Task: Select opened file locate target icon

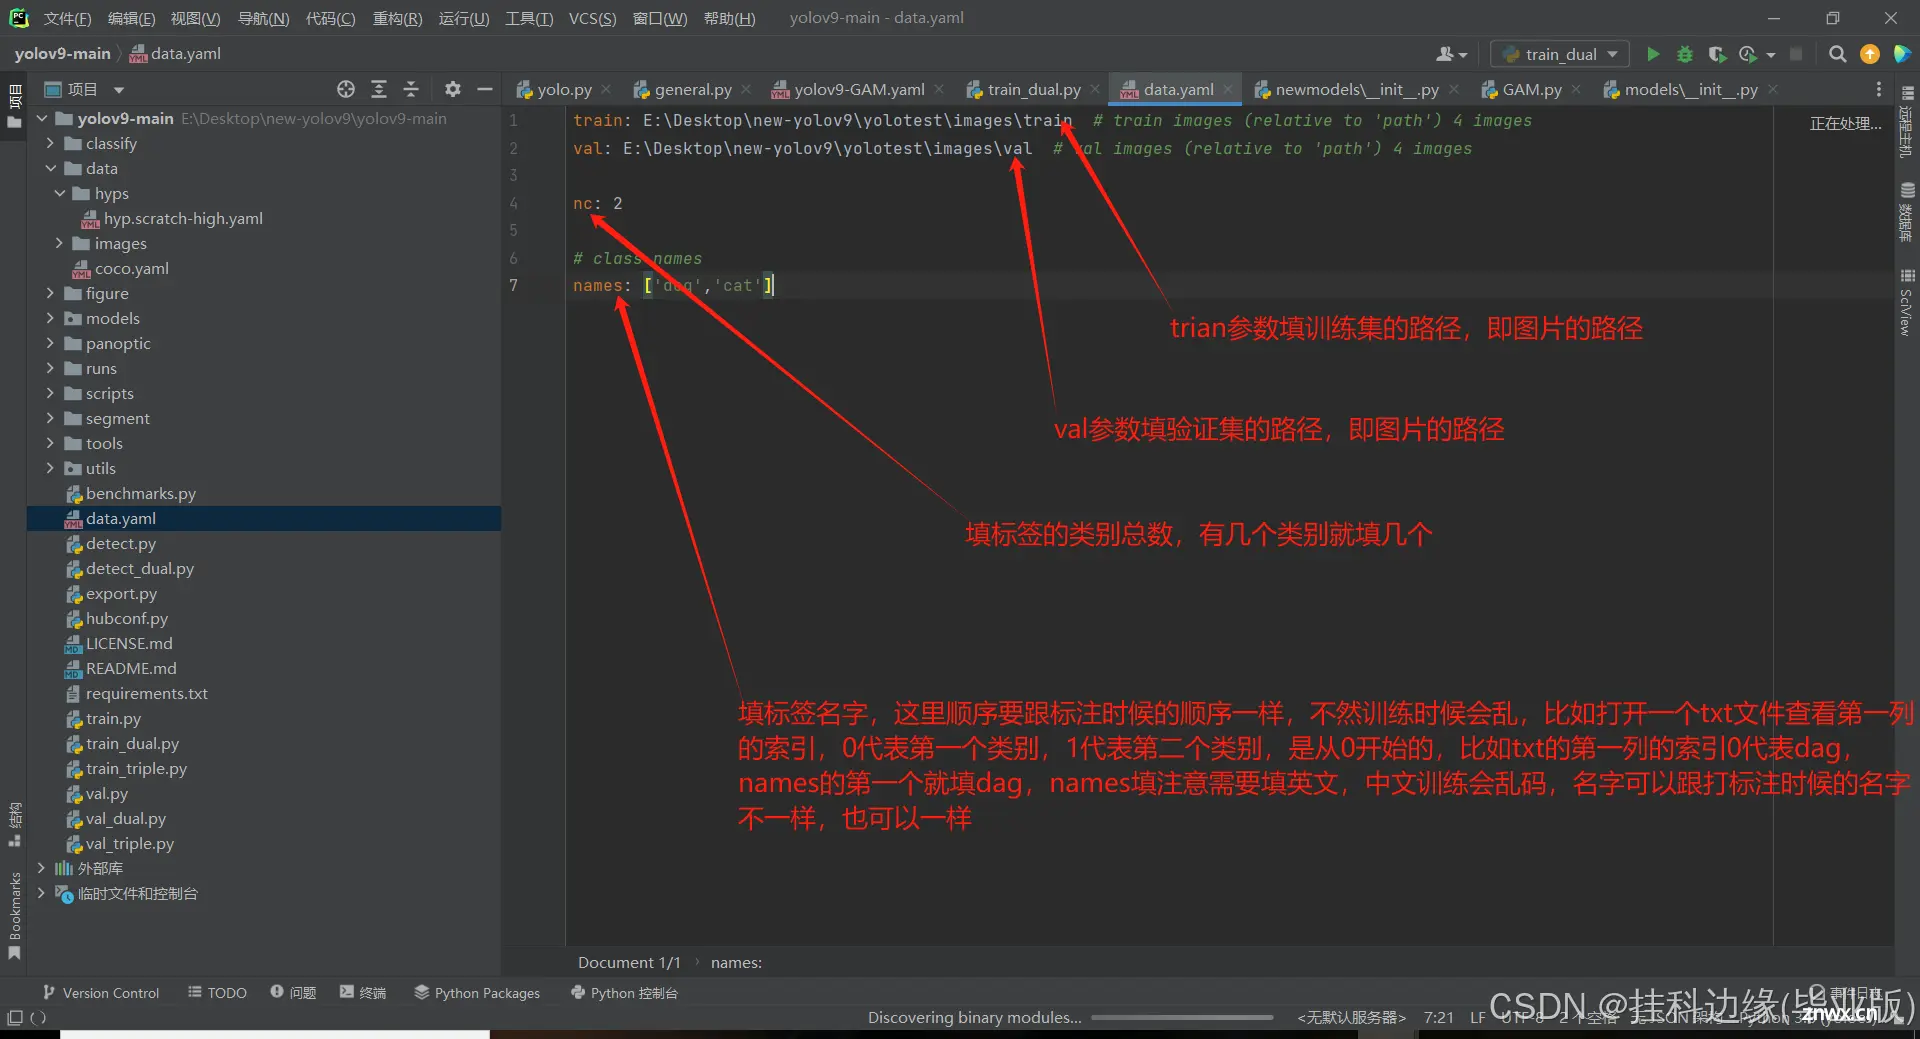Action: click(346, 89)
